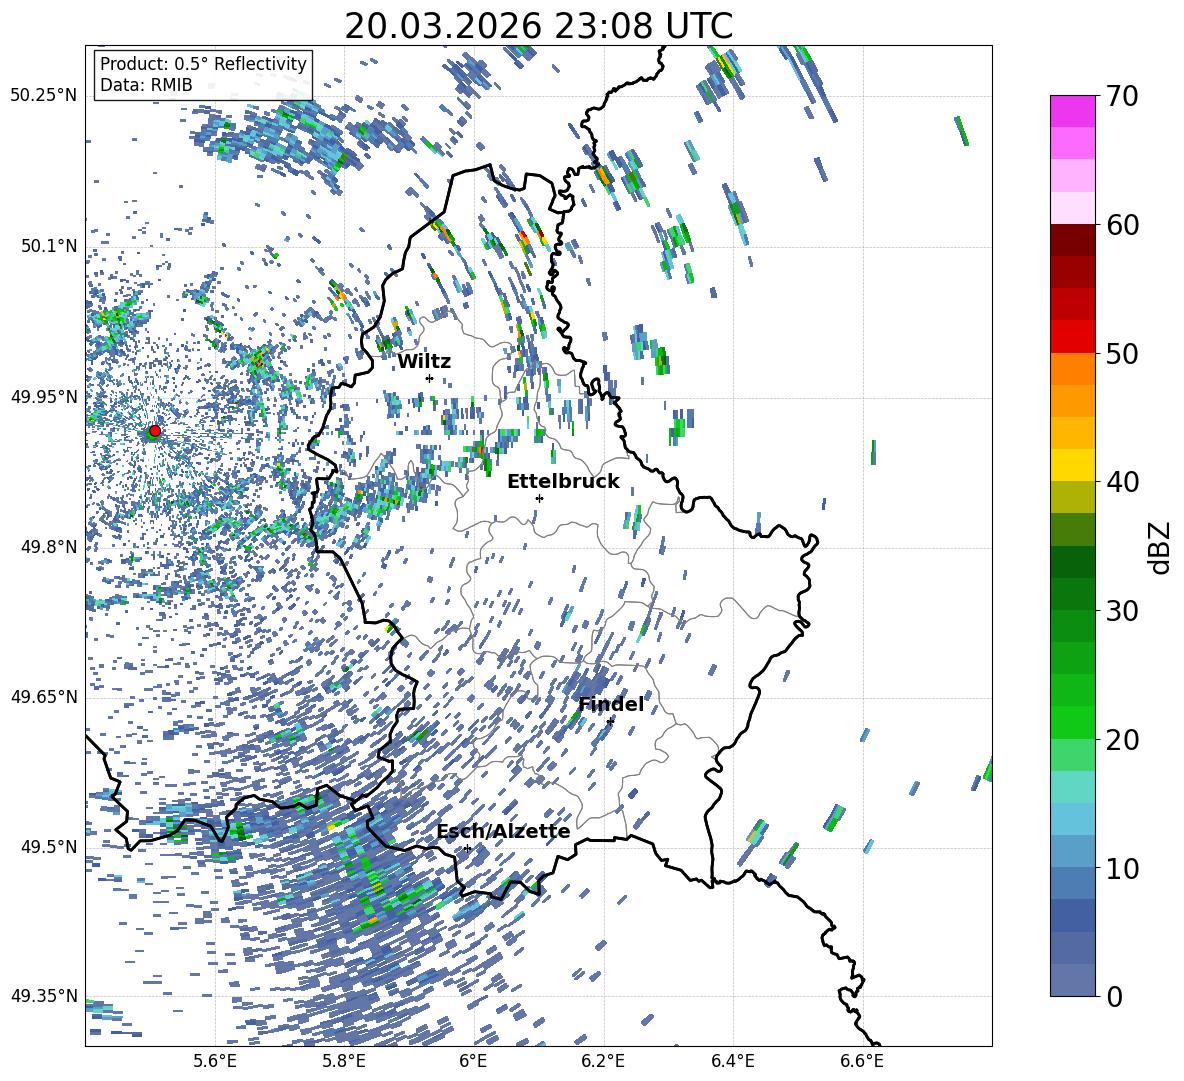
Task: Click the Wiltz station cross marker
Action: [x=429, y=378]
